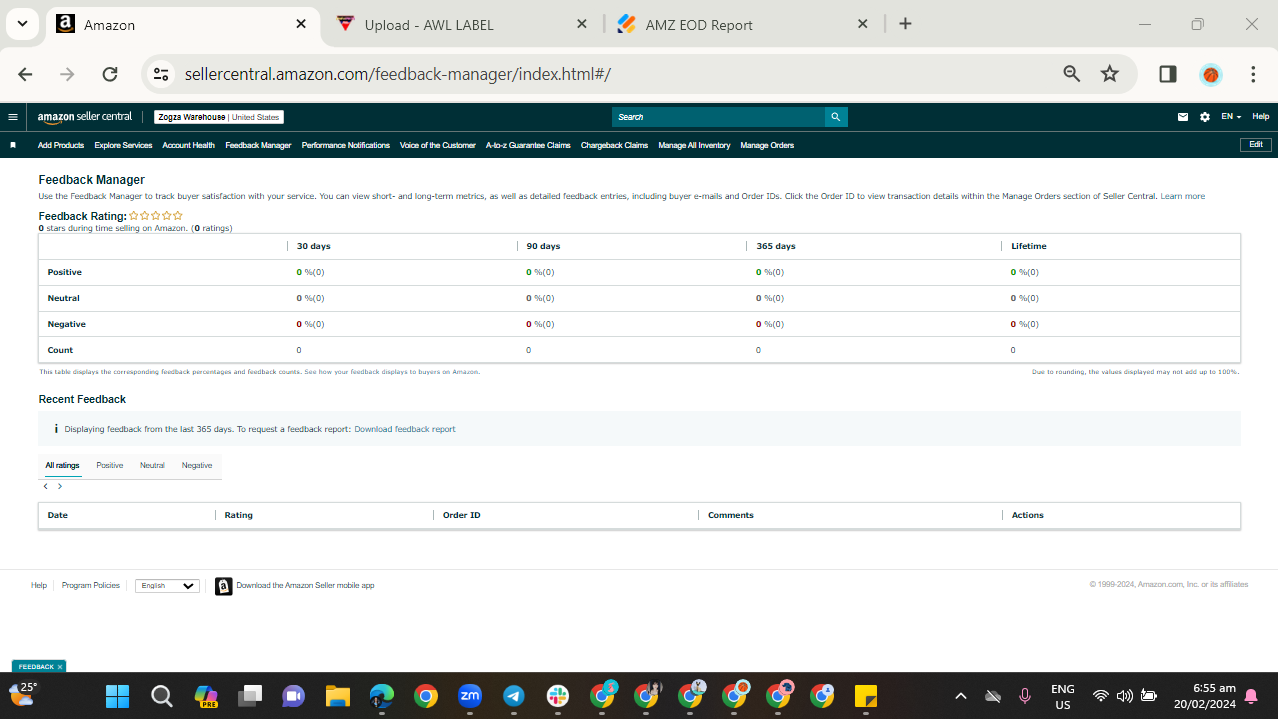Viewport: 1278px width, 719px height.
Task: Click the Amazon Seller mobile app icon
Action: [x=224, y=586]
